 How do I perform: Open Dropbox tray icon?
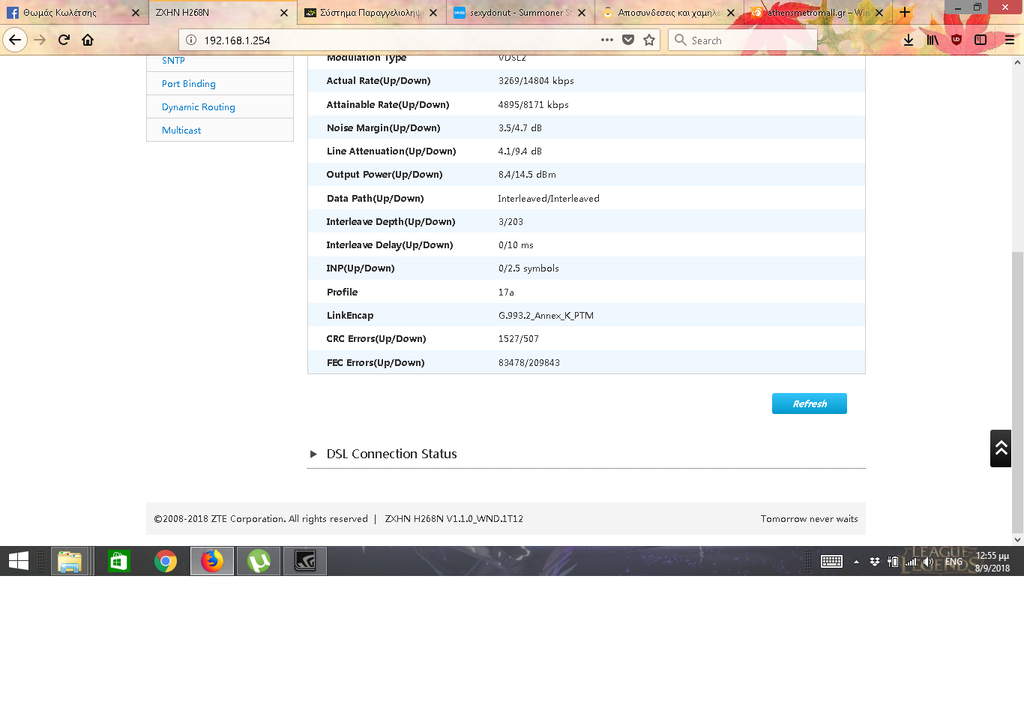874,562
